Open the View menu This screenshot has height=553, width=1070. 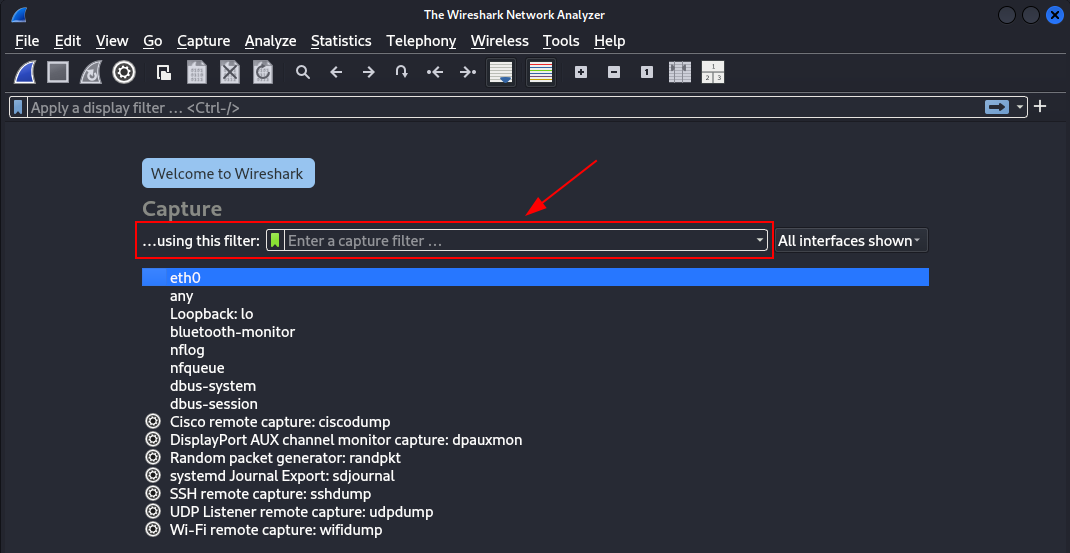[112, 41]
